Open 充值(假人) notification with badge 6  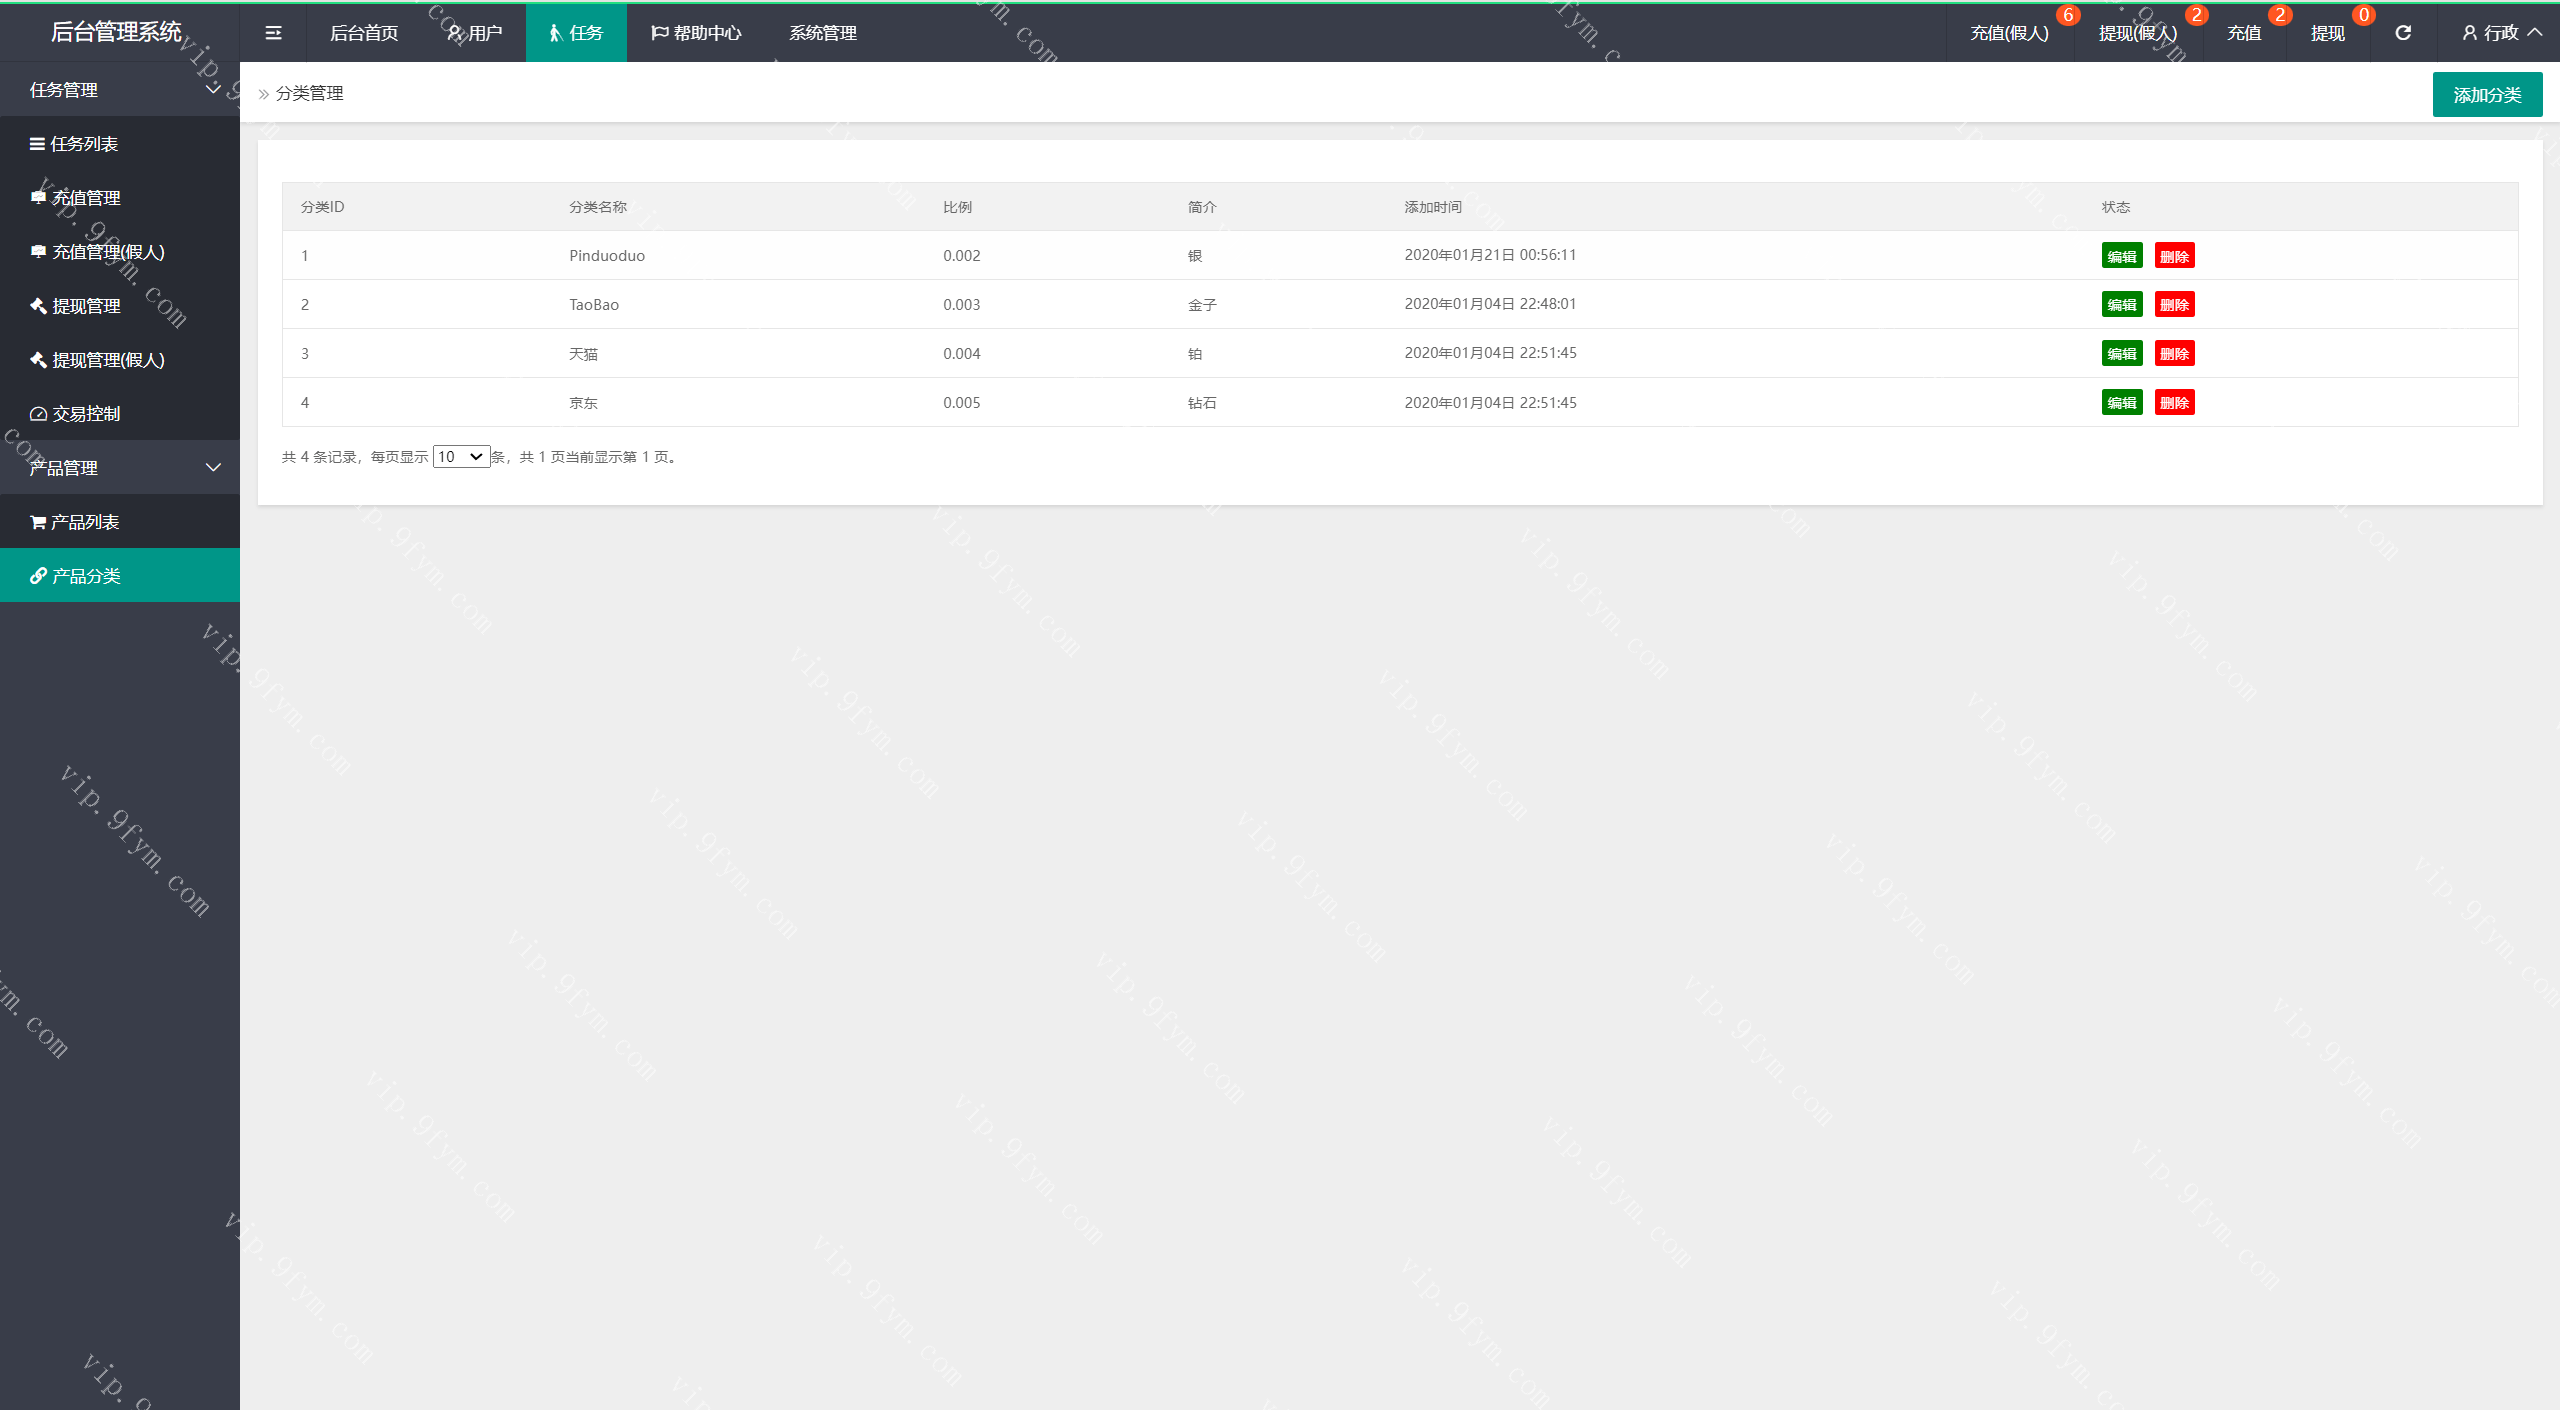click(x=2009, y=33)
